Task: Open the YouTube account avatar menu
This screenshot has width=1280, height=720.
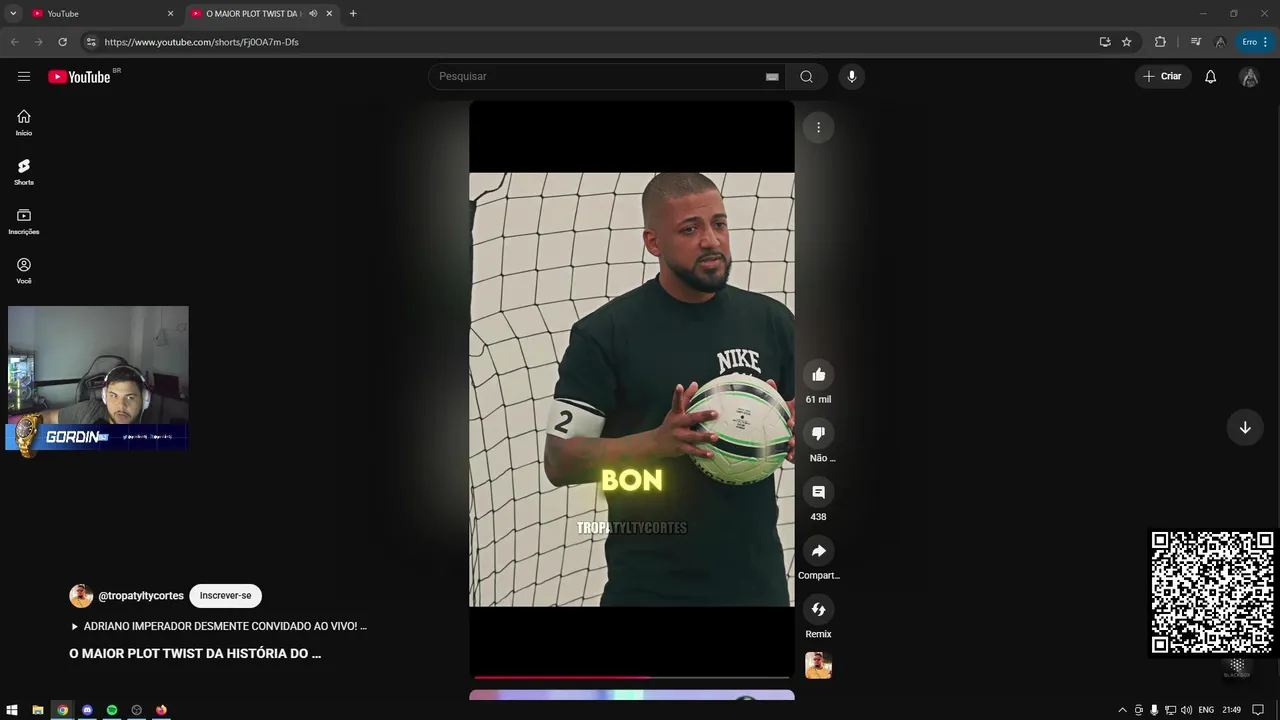Action: [x=1249, y=76]
